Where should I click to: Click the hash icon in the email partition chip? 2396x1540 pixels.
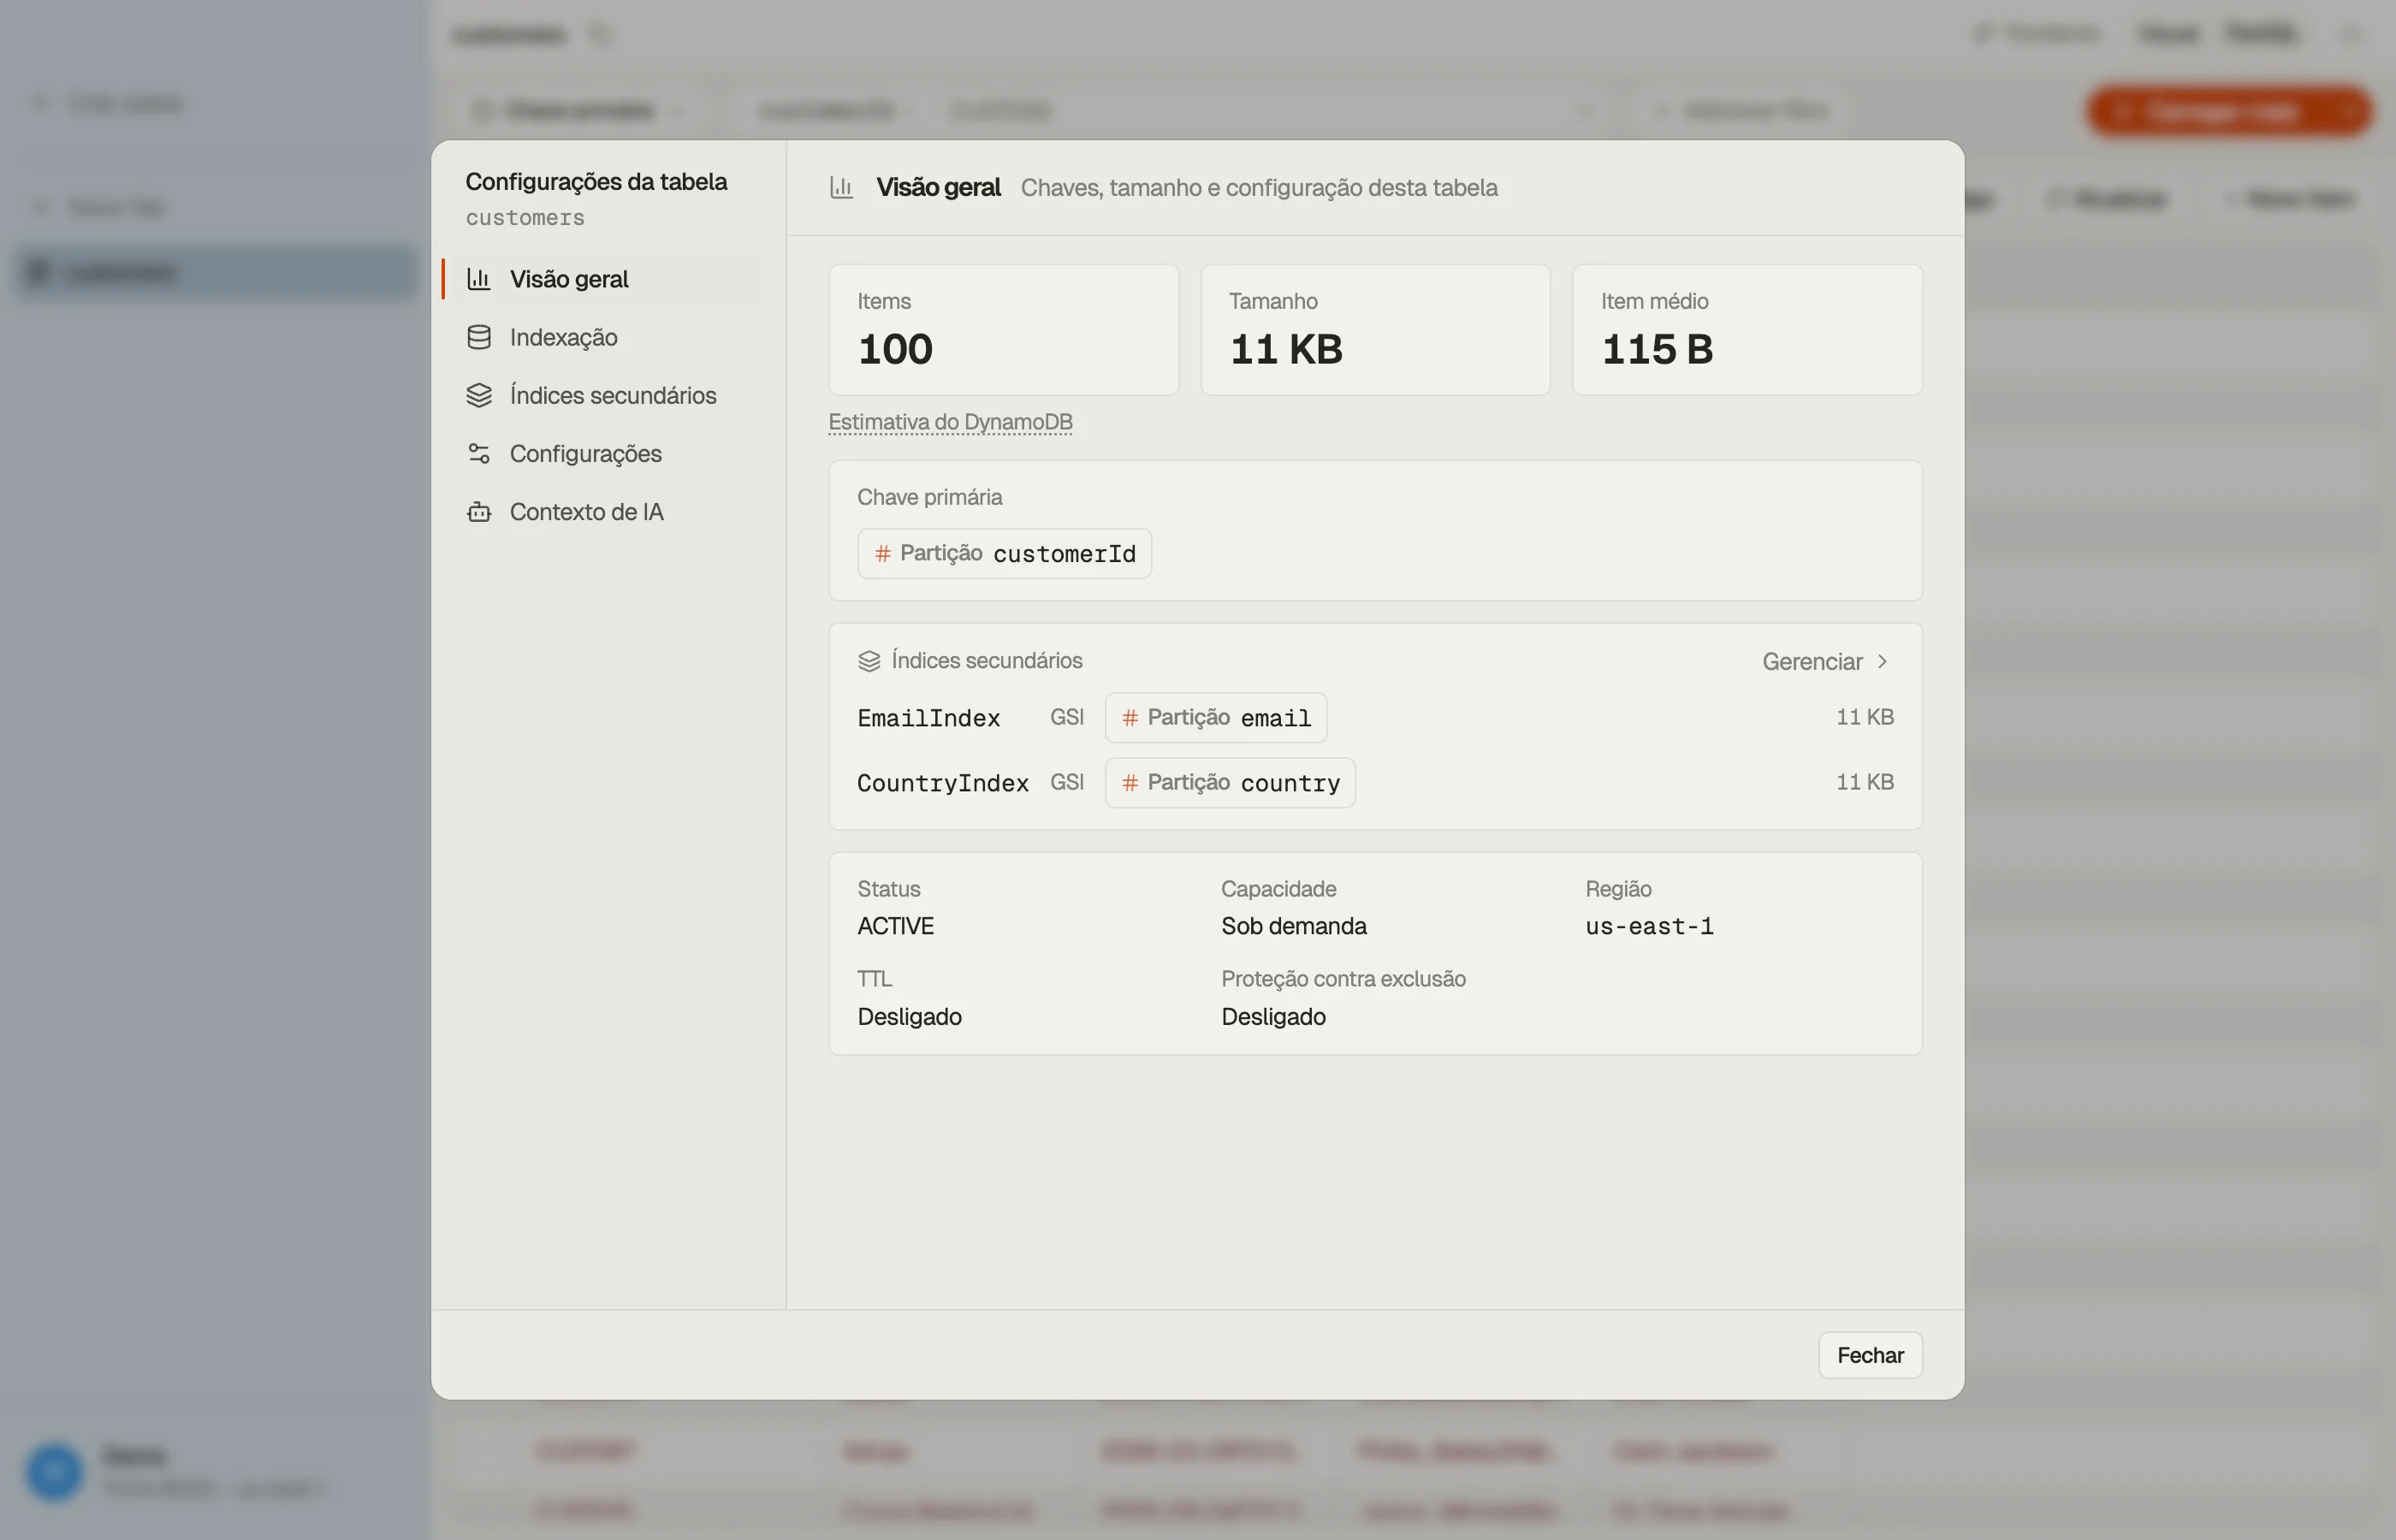tap(1130, 718)
